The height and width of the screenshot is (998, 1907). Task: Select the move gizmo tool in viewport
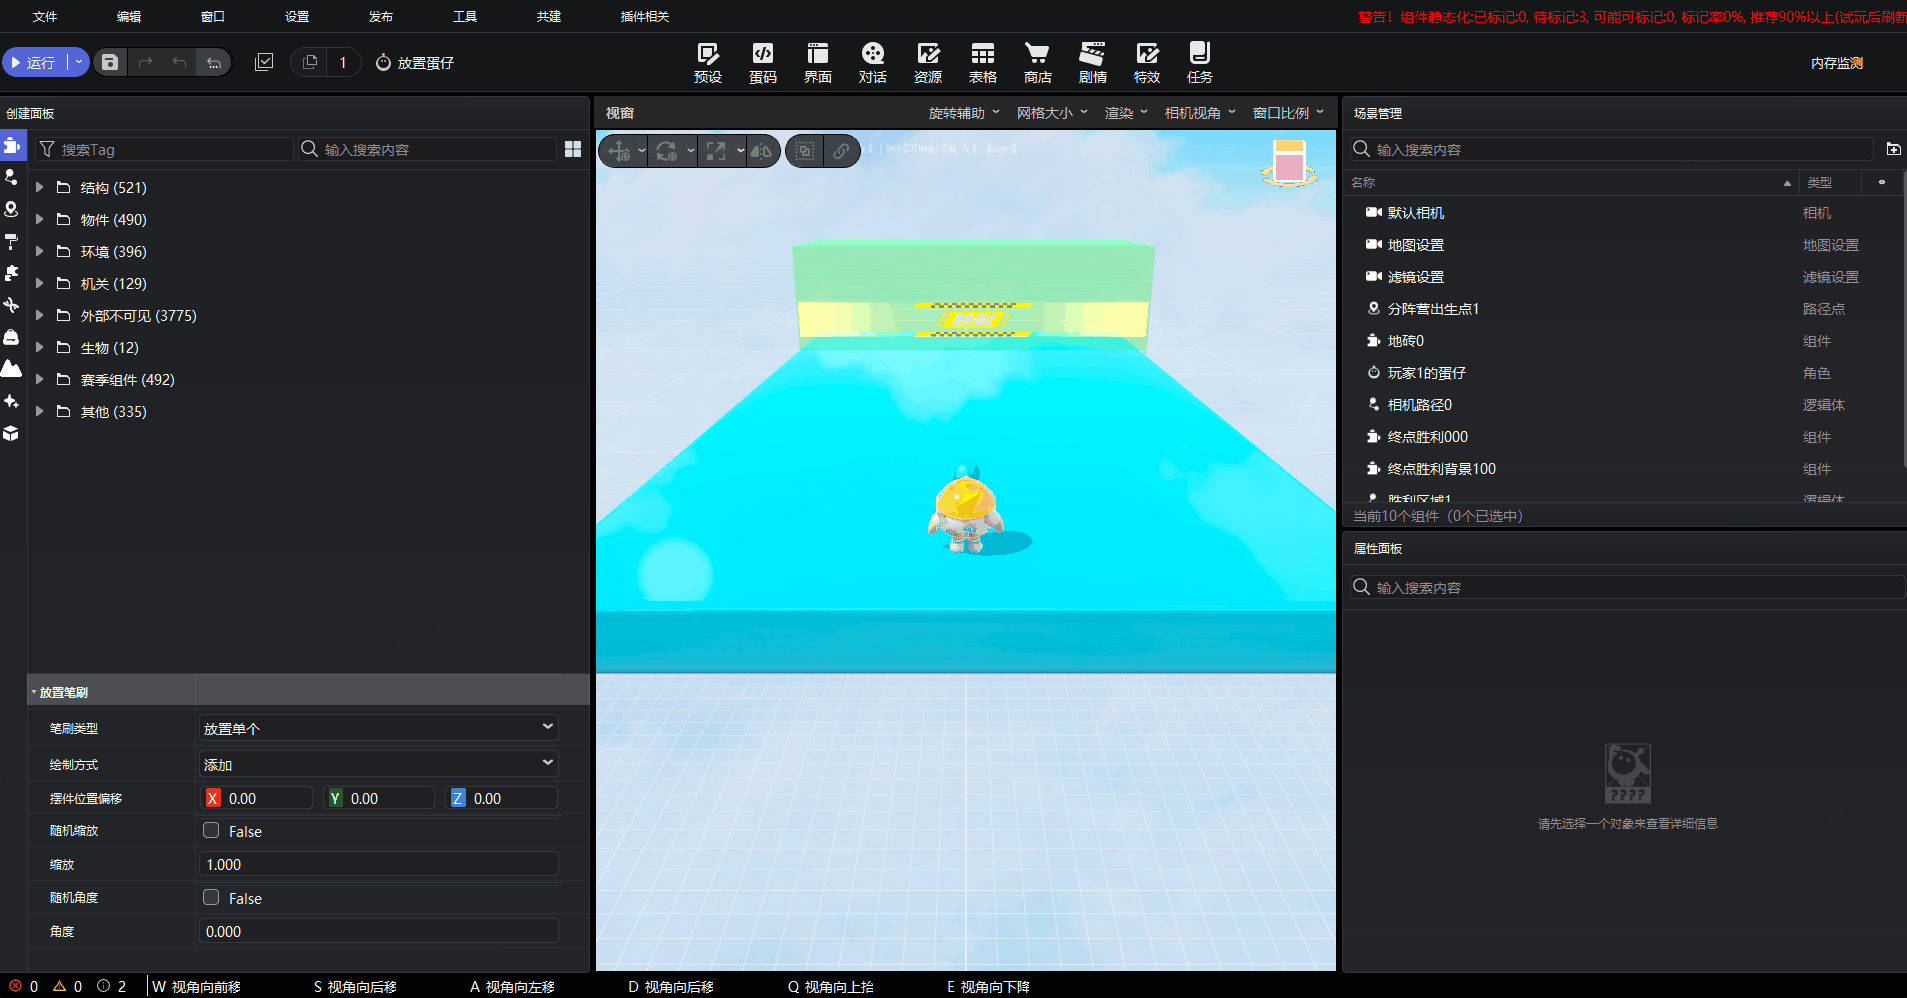click(x=619, y=151)
